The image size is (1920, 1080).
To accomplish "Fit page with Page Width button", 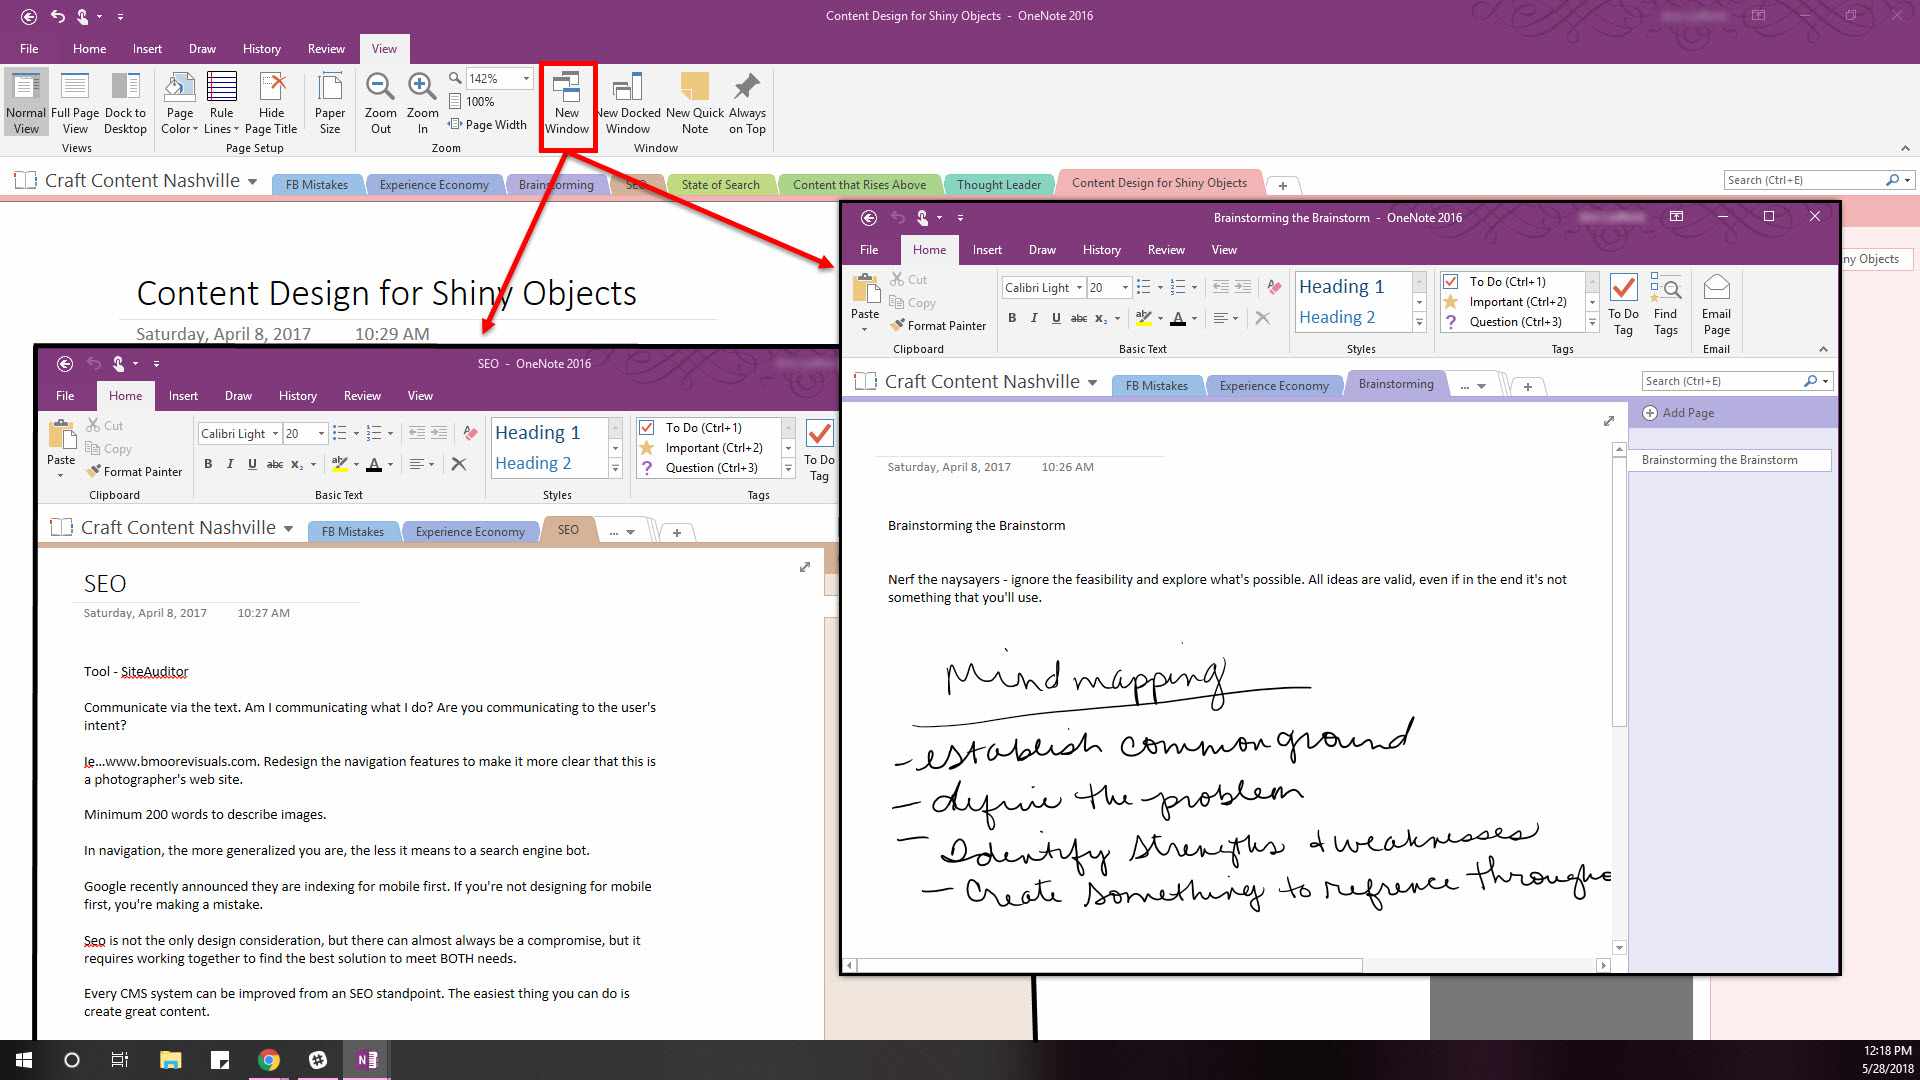I will [x=487, y=125].
